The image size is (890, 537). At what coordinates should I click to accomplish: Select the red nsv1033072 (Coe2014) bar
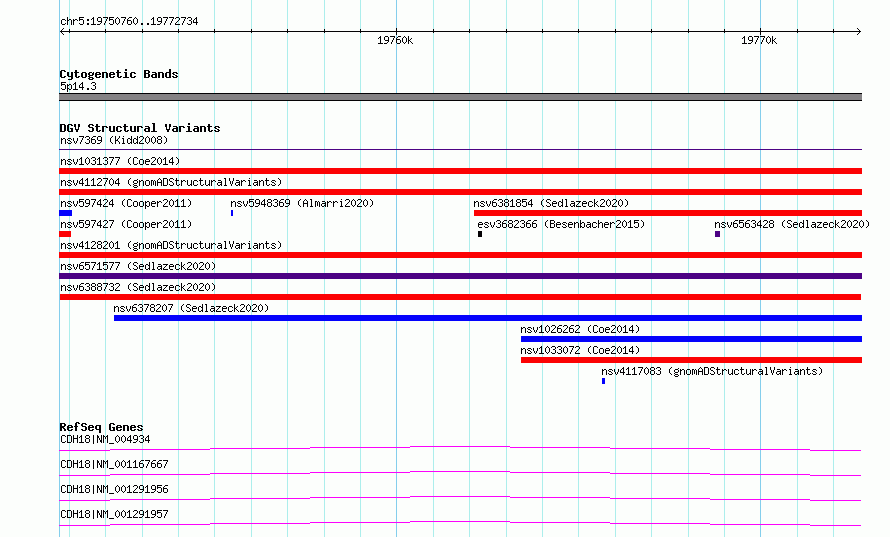[691, 360]
